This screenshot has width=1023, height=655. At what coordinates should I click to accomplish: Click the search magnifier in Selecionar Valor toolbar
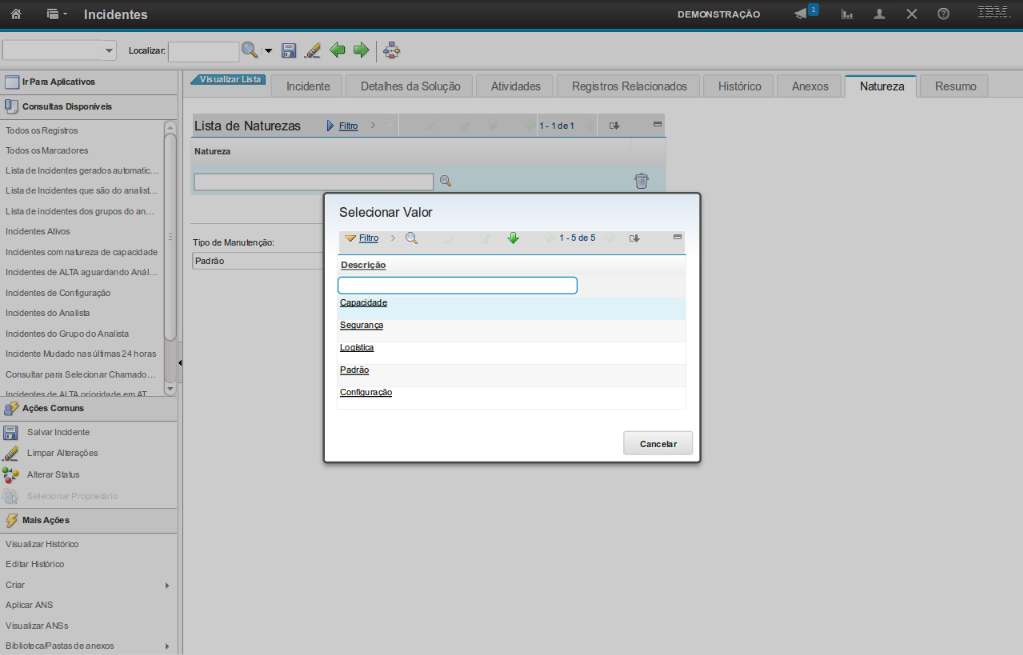411,238
